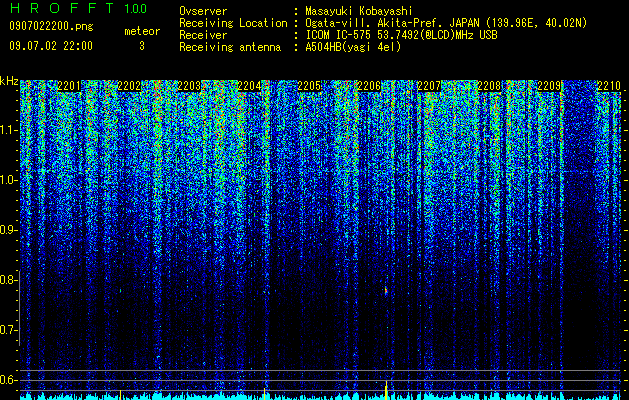The image size is (629, 400).
Task: Click the yellow meteor marker below 2204
Action: pyautogui.click(x=264, y=394)
